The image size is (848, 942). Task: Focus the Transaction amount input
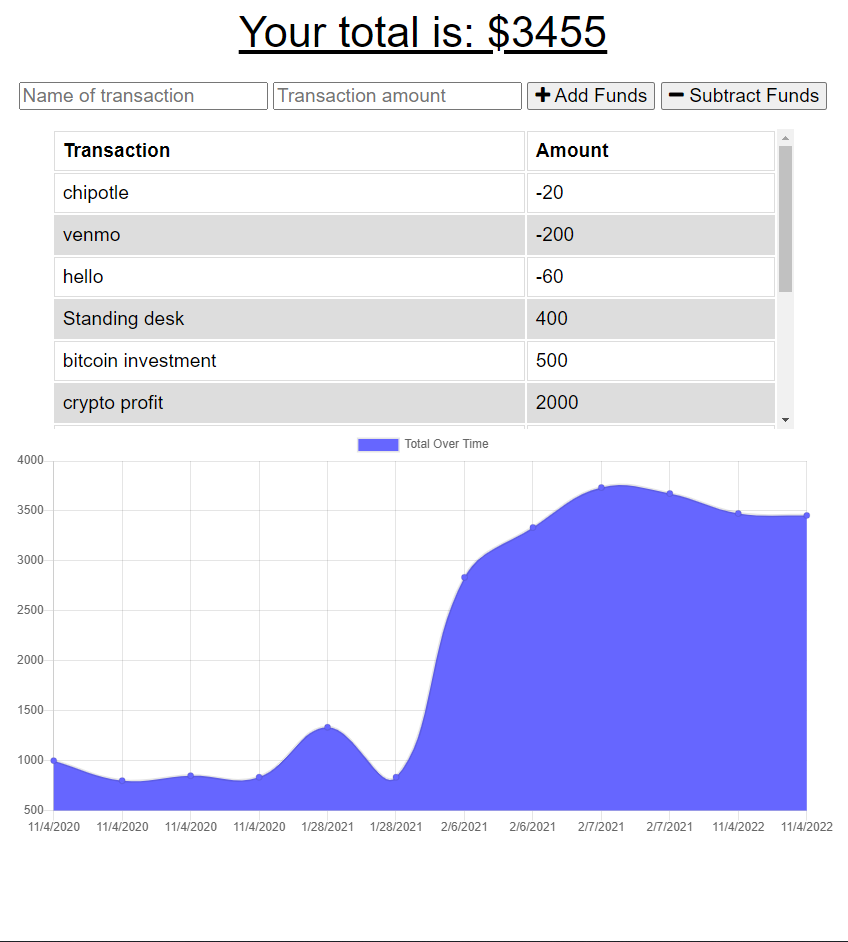(397, 96)
